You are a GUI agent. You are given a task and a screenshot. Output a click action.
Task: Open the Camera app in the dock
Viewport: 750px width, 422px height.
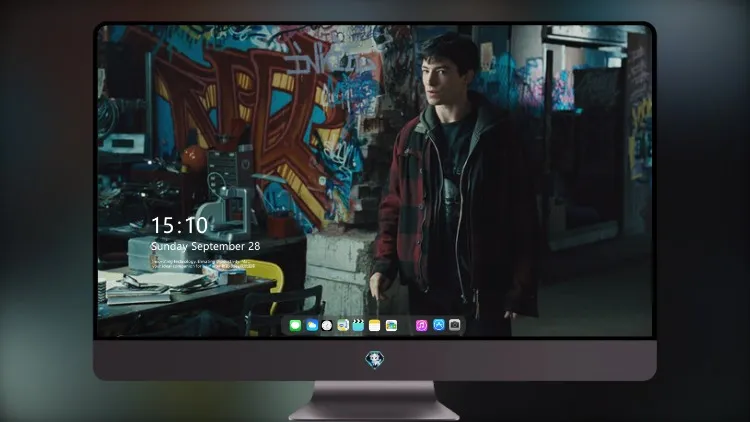pos(455,325)
